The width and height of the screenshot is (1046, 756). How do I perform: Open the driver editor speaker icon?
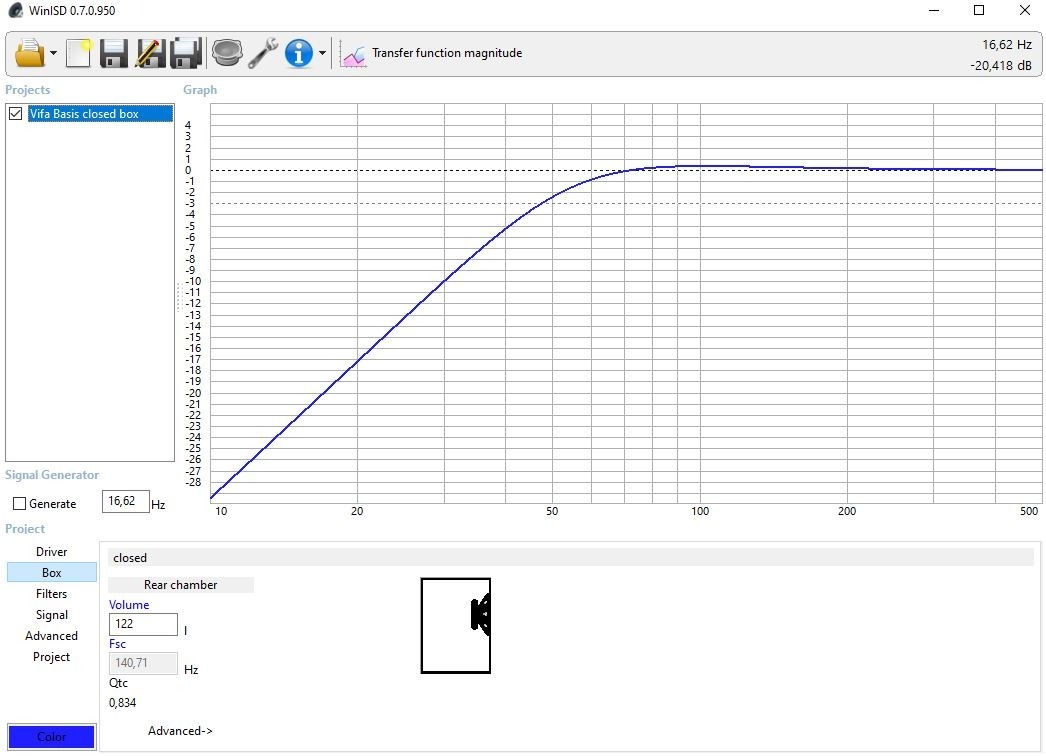click(227, 53)
